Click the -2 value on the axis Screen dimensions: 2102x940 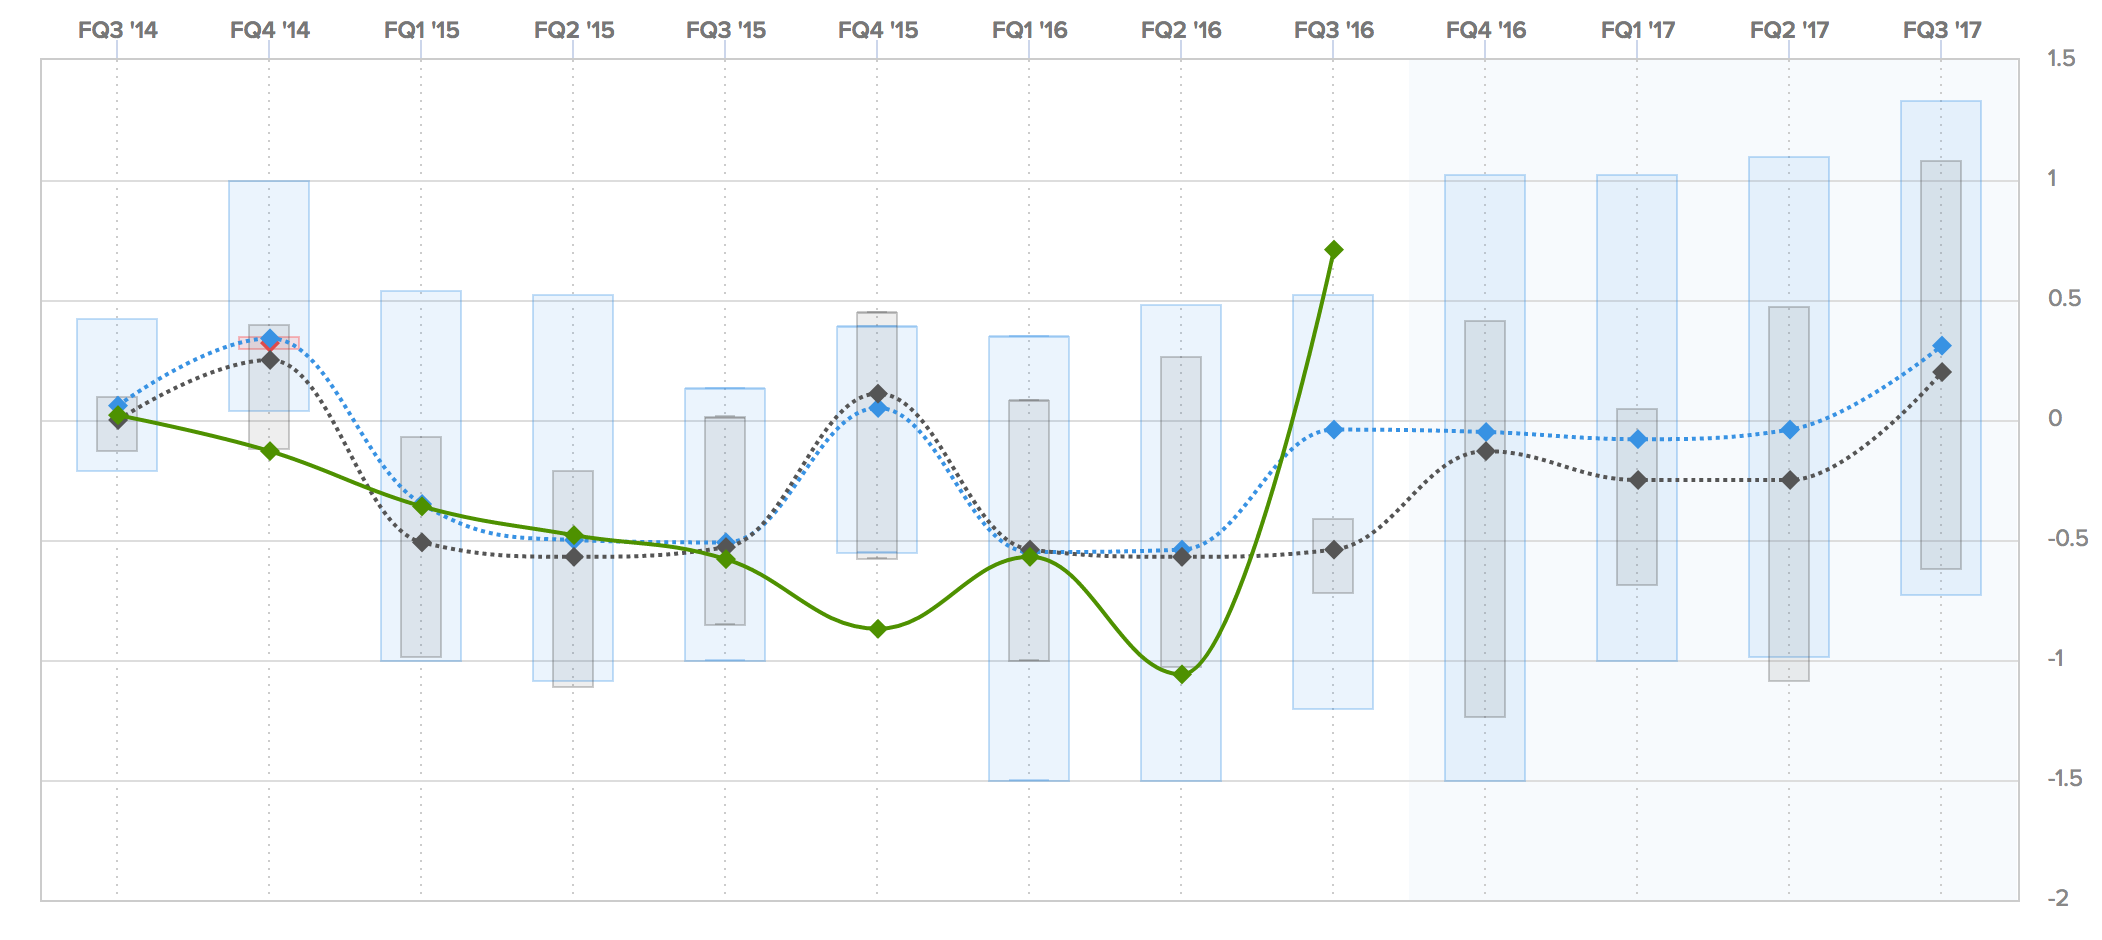[2057, 899]
